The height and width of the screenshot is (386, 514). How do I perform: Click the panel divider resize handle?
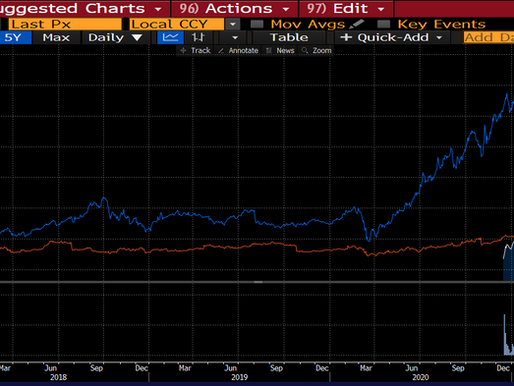point(258,282)
